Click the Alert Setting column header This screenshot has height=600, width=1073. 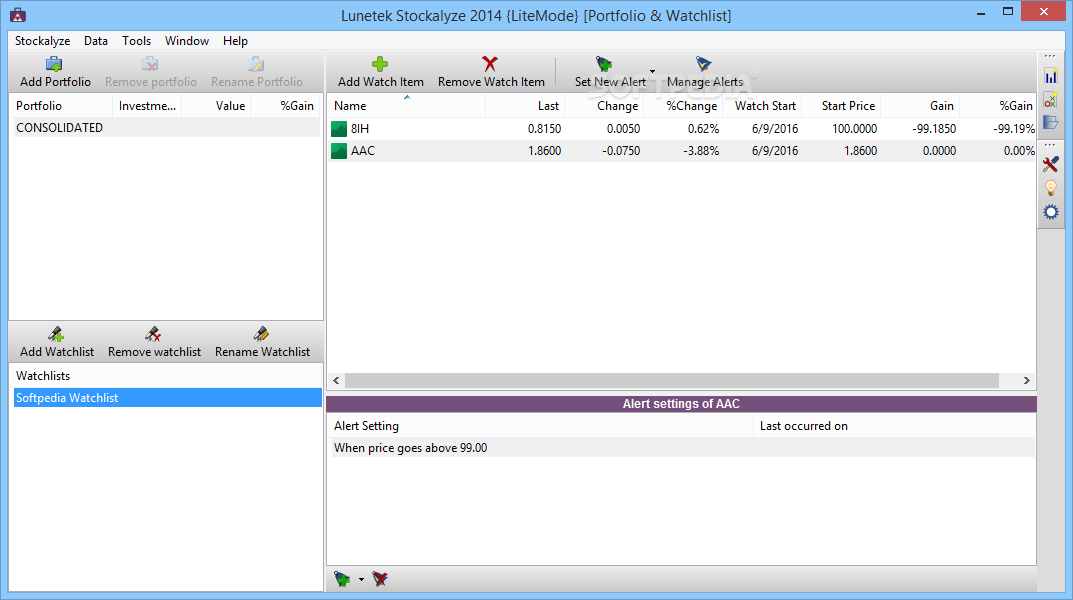coord(541,426)
